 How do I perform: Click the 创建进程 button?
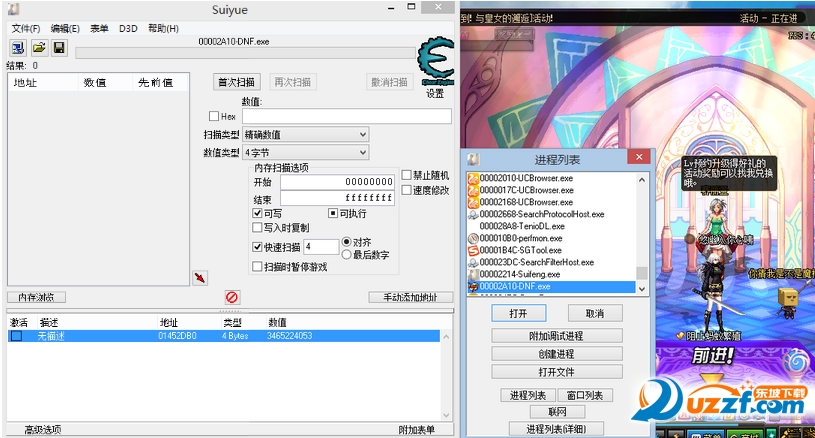557,354
